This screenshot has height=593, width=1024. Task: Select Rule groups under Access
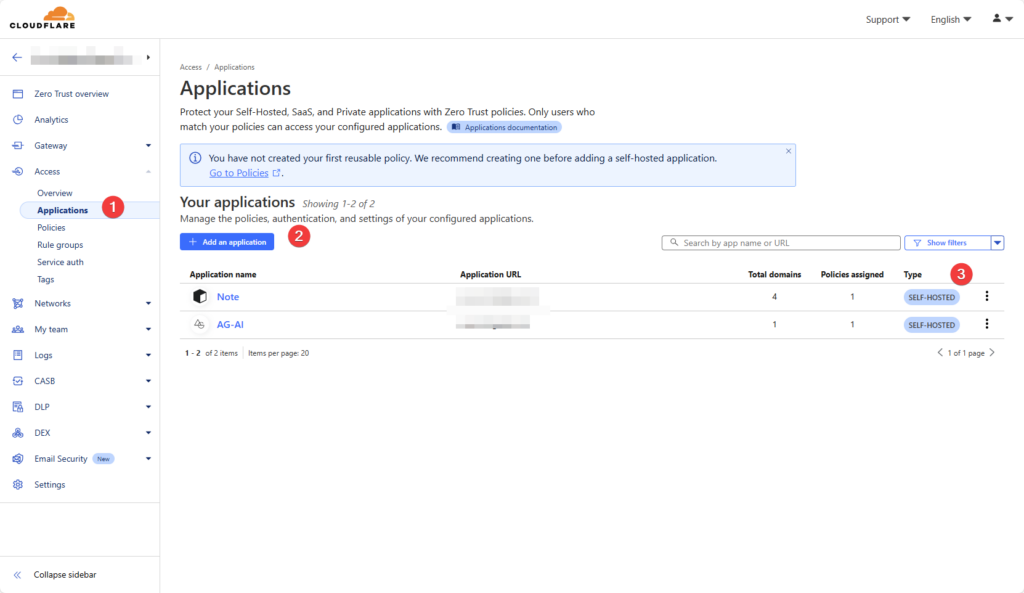click(x=60, y=245)
